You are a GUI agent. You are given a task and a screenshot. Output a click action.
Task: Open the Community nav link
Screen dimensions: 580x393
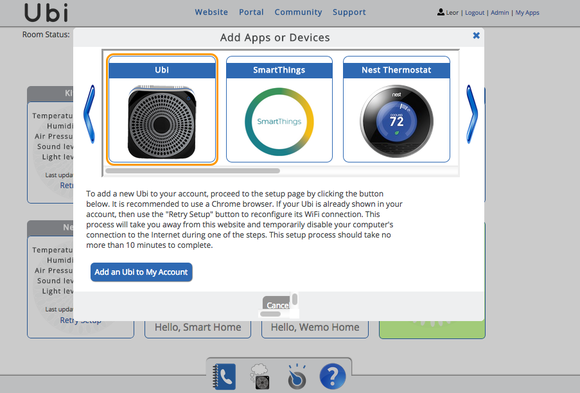click(298, 12)
